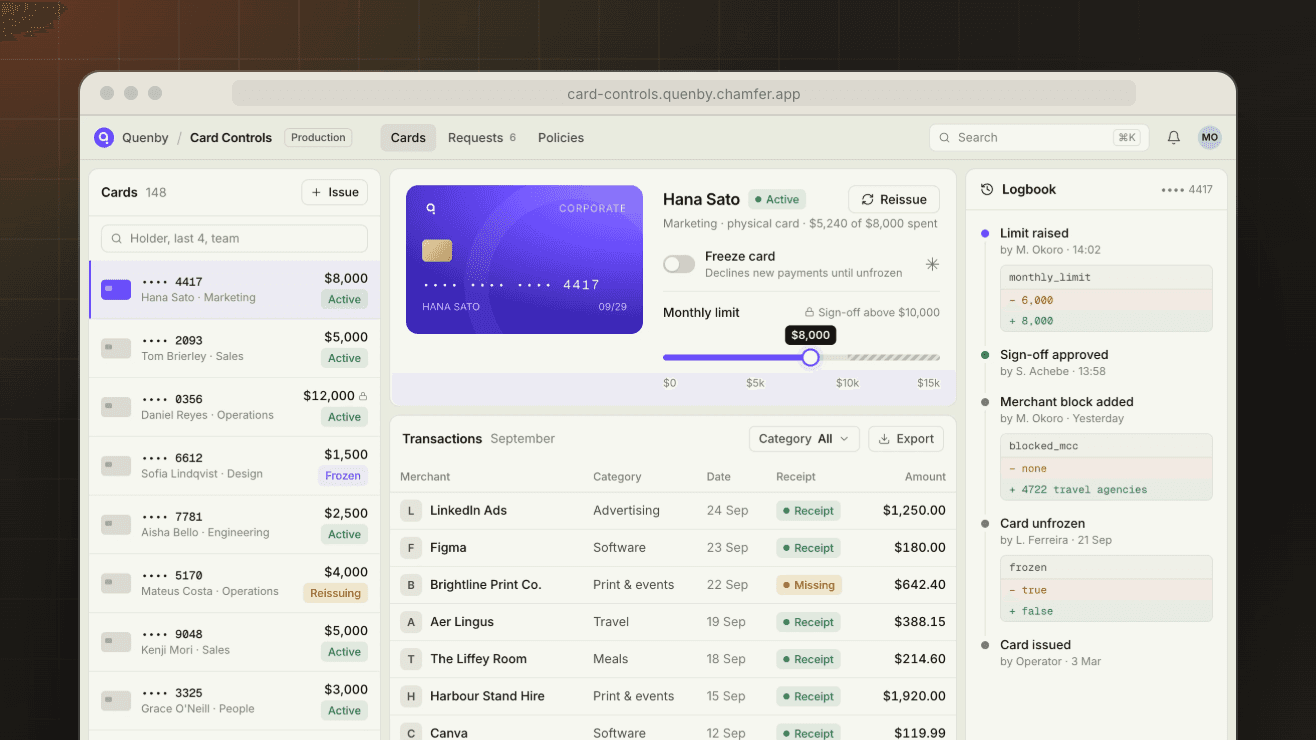The image size is (1316, 740).
Task: Sort by the Amount column header
Action: (925, 477)
